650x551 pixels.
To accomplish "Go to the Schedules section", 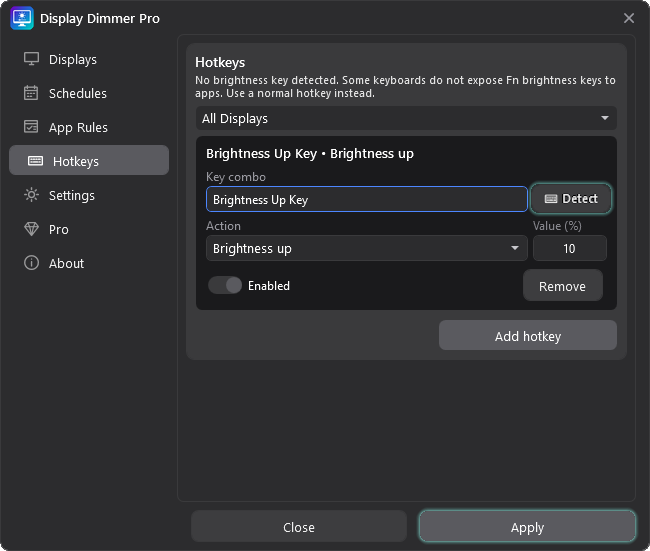I will click(x=89, y=93).
